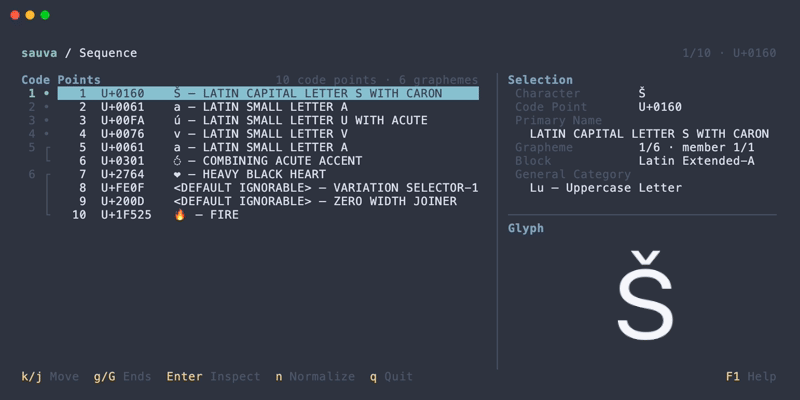The height and width of the screenshot is (400, 800).
Task: Click the Sequence breadcrumb title
Action: point(108,53)
